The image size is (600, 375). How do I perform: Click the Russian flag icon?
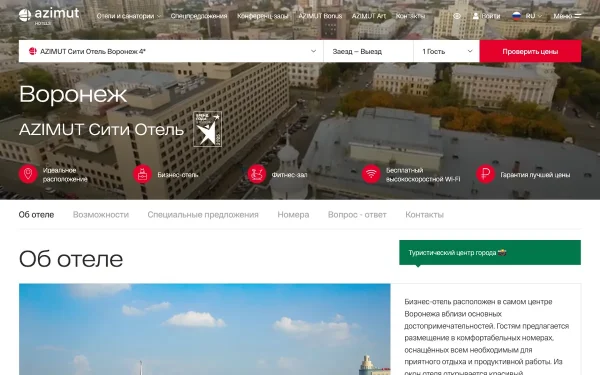coord(517,16)
